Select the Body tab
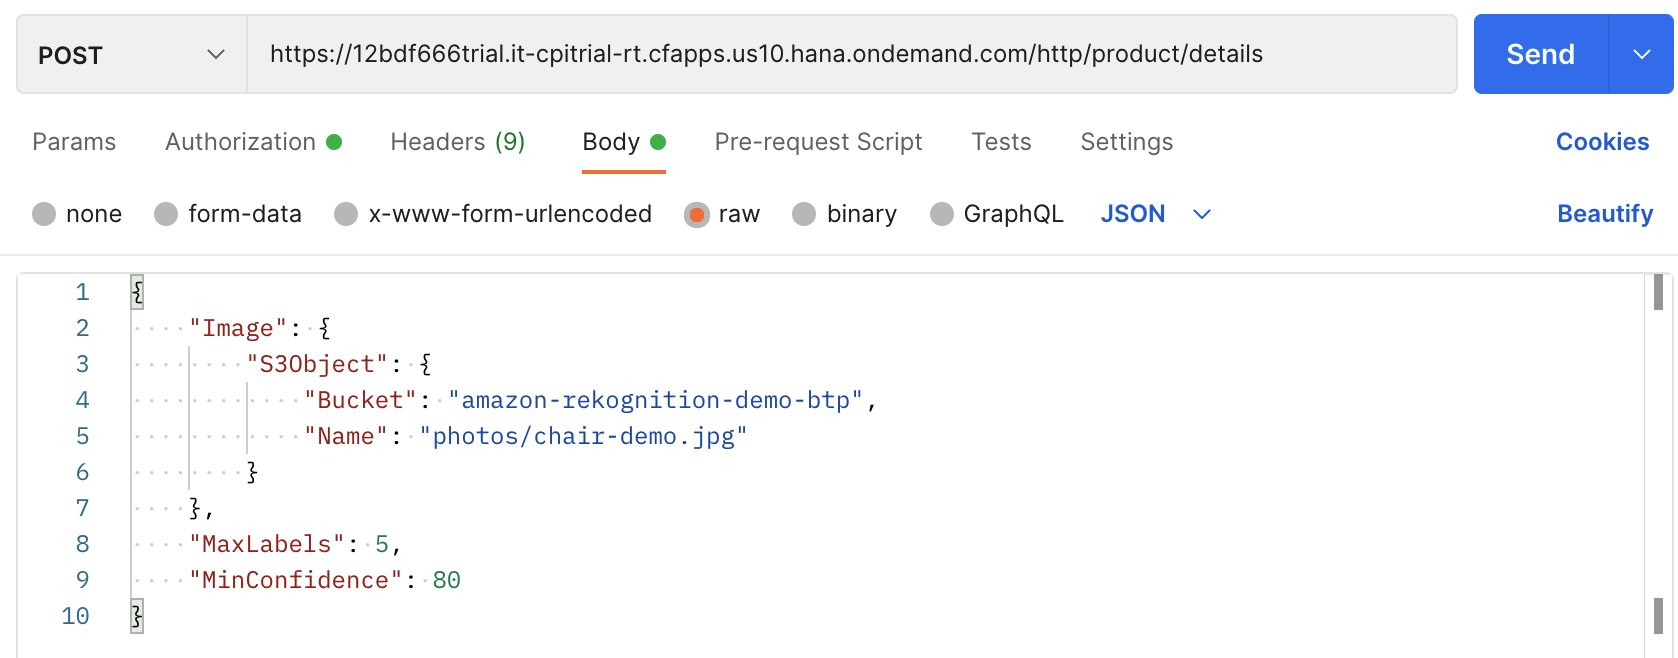1678x658 pixels. tap(611, 142)
